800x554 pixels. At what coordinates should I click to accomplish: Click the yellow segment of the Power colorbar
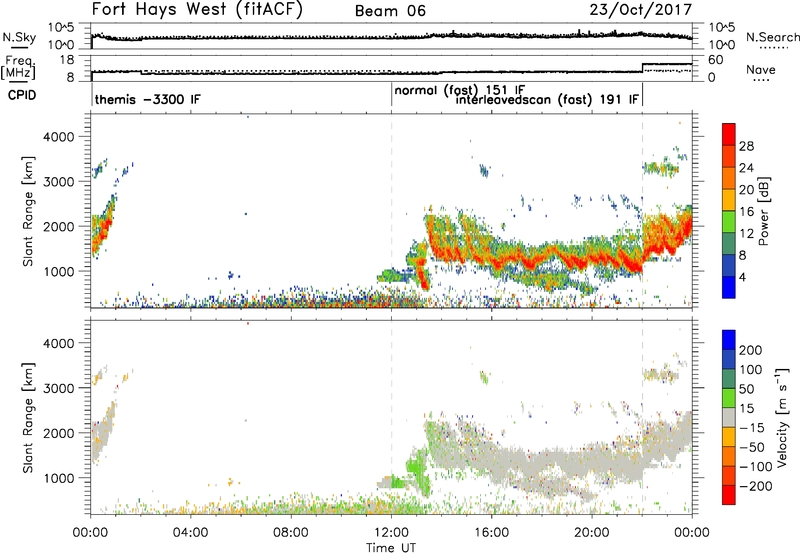(x=729, y=200)
